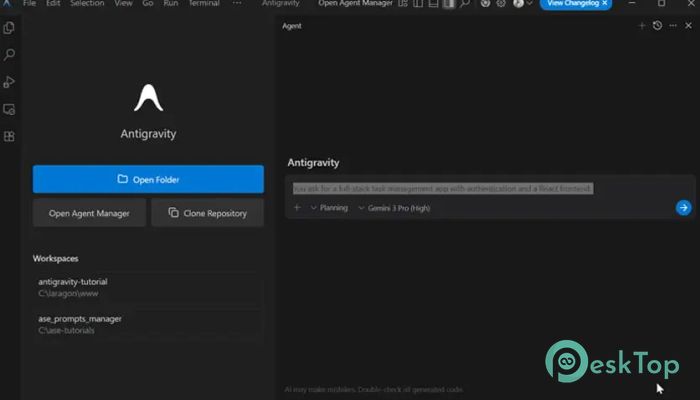Open agent conversation history
Image resolution: width=700 pixels, height=400 pixels.
click(657, 26)
